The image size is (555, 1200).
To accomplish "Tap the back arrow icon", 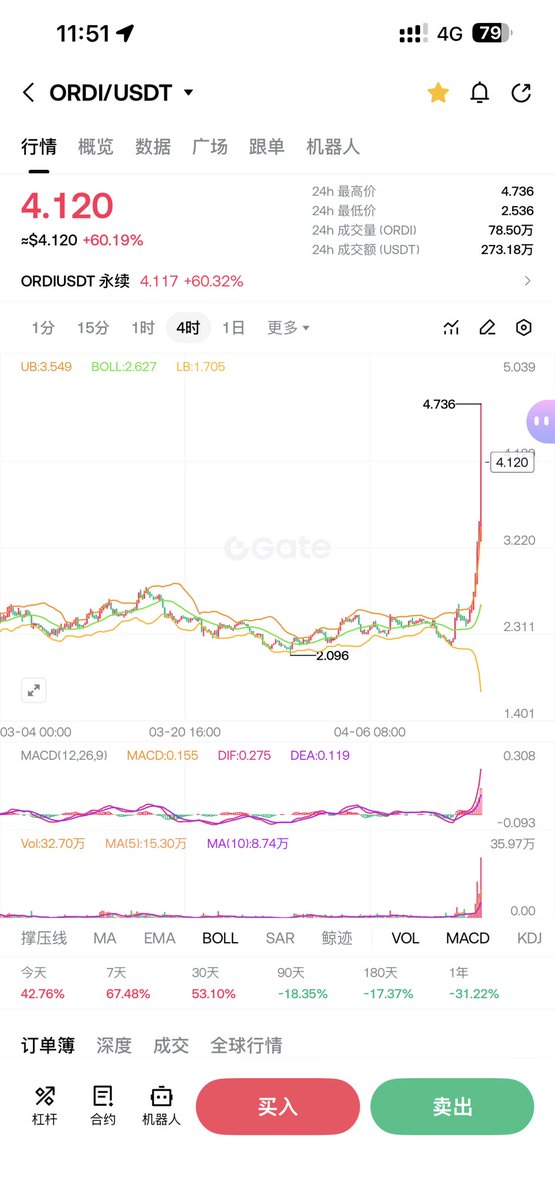I will point(28,93).
